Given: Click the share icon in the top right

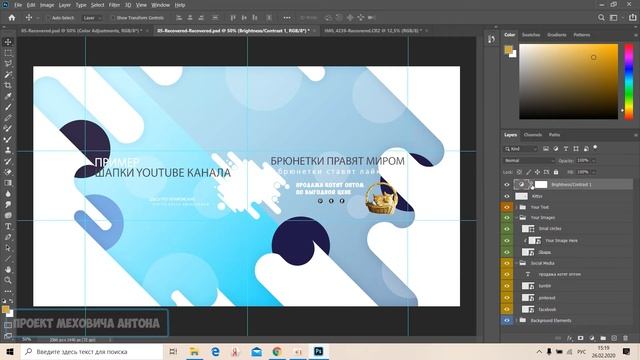Looking at the screenshot, I should tap(633, 18).
